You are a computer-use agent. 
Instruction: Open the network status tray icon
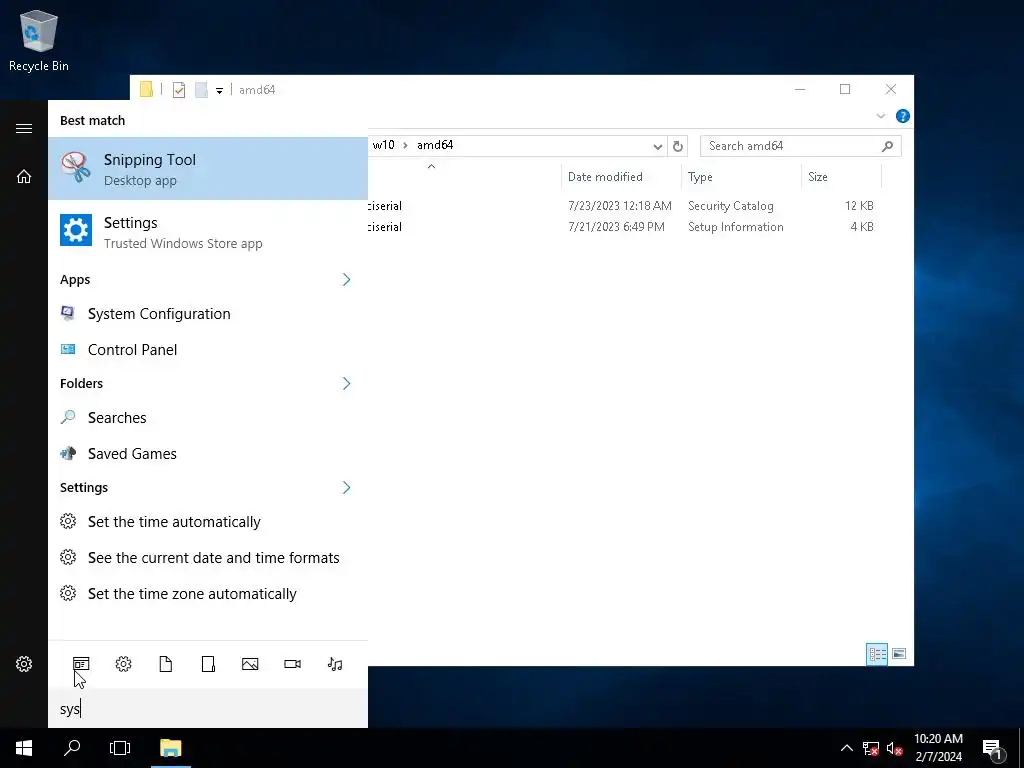pos(871,748)
